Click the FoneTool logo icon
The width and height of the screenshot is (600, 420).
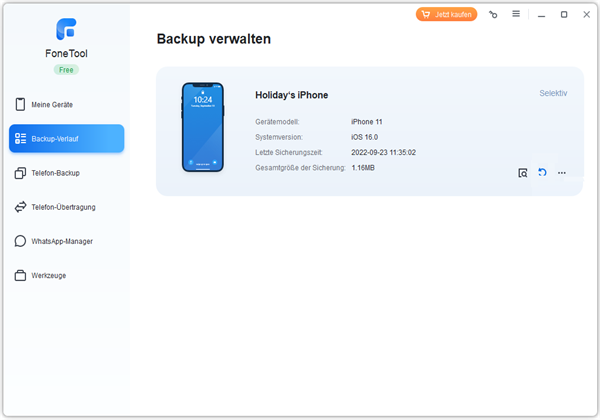[x=67, y=29]
